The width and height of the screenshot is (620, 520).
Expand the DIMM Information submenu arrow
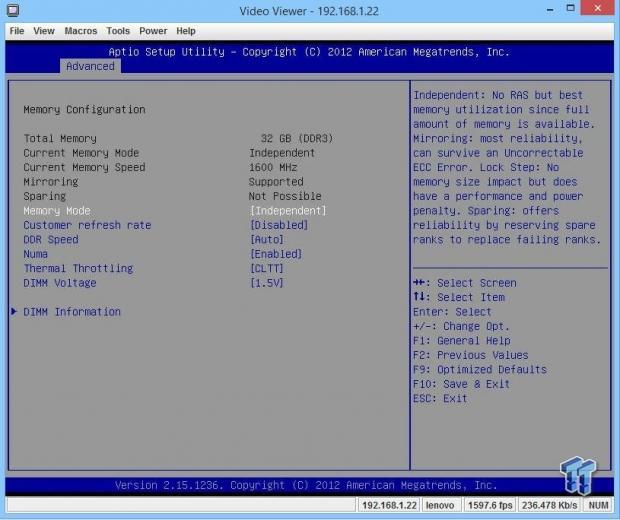coord(14,311)
